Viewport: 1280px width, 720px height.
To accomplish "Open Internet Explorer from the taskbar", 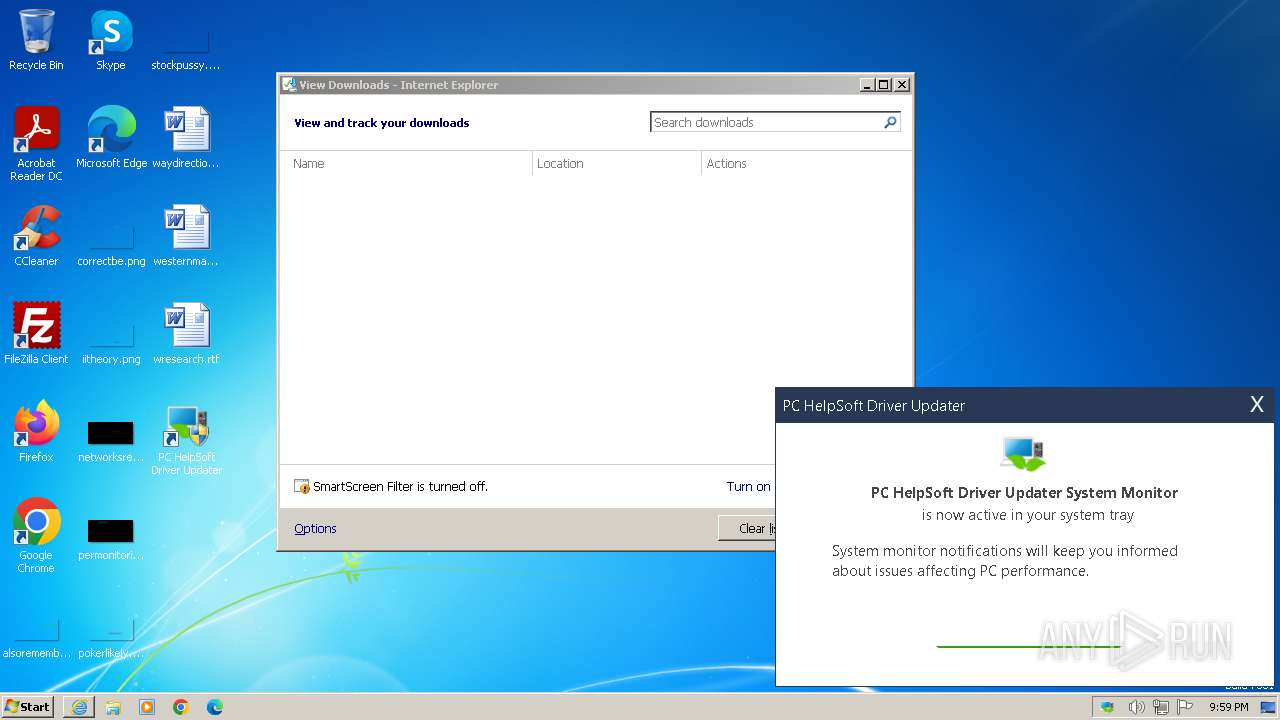I will point(79,707).
